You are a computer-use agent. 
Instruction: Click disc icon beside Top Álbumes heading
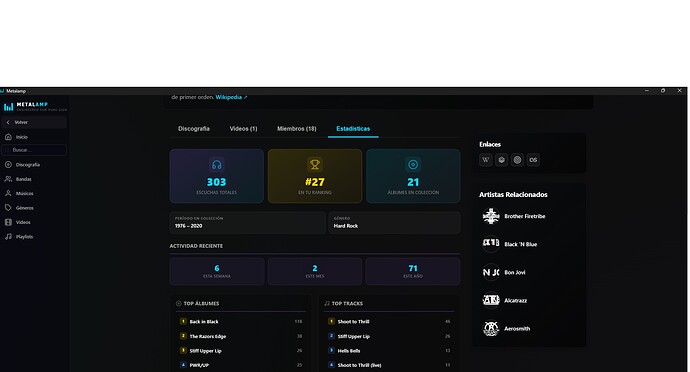(179, 303)
